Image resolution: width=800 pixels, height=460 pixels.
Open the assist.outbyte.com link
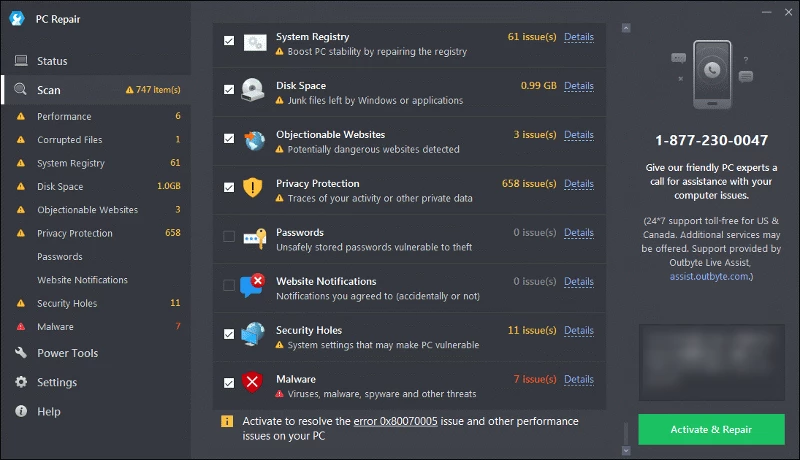(x=709, y=276)
